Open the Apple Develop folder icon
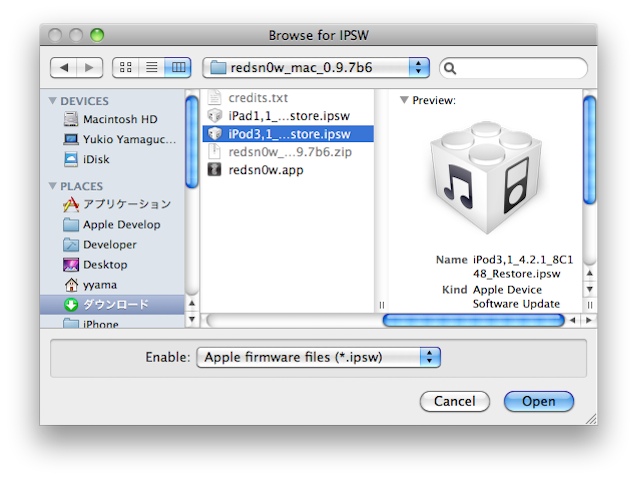The height and width of the screenshot is (480, 637). click(71, 225)
